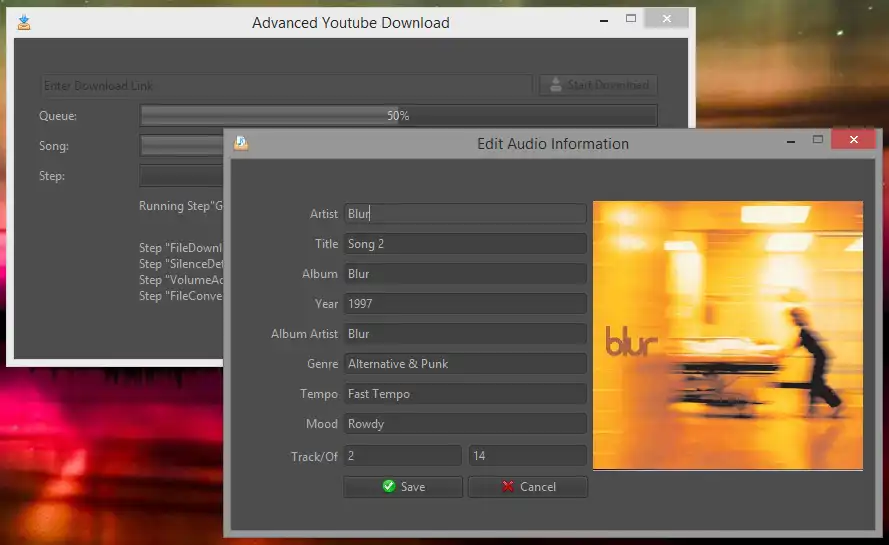This screenshot has height=545, width=889.
Task: Click the Running Step status text
Action: [x=181, y=206]
